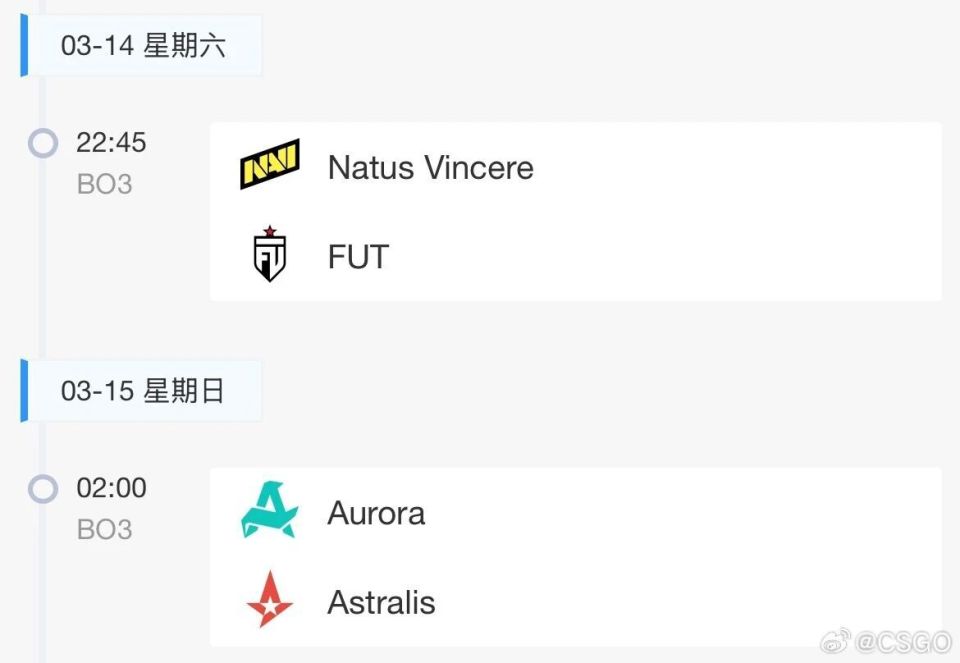Image resolution: width=960 pixels, height=663 pixels.
Task: Click the @CSGO watermark text
Action: tap(897, 642)
